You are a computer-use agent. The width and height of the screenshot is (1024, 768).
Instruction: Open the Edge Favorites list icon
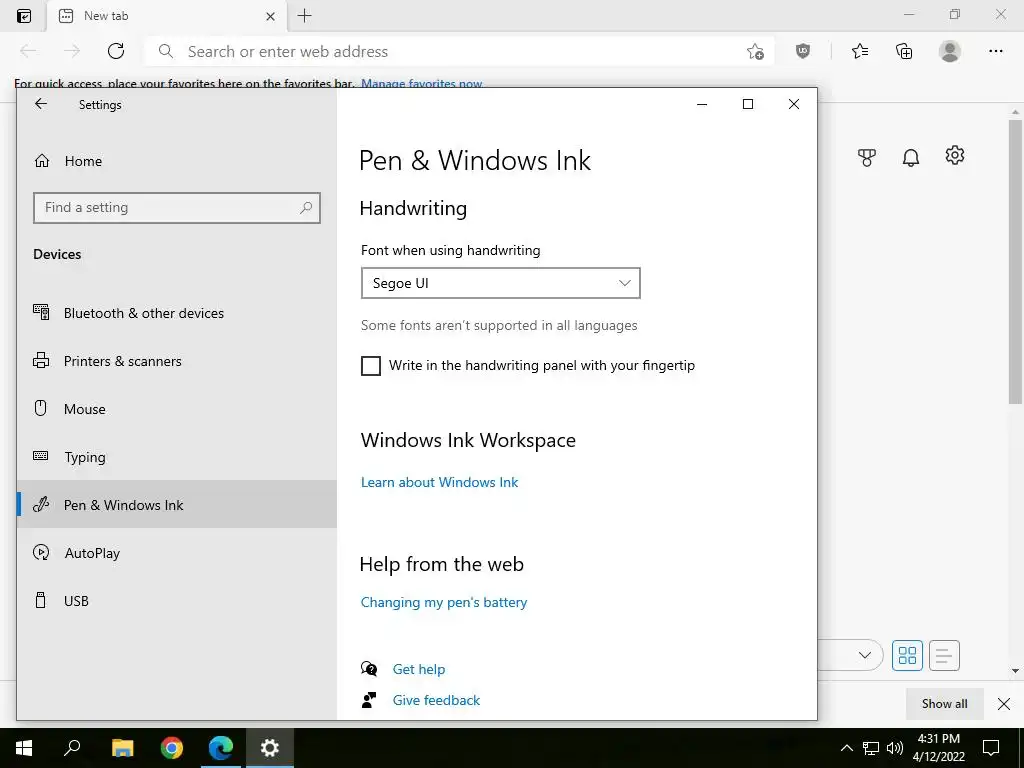859,51
